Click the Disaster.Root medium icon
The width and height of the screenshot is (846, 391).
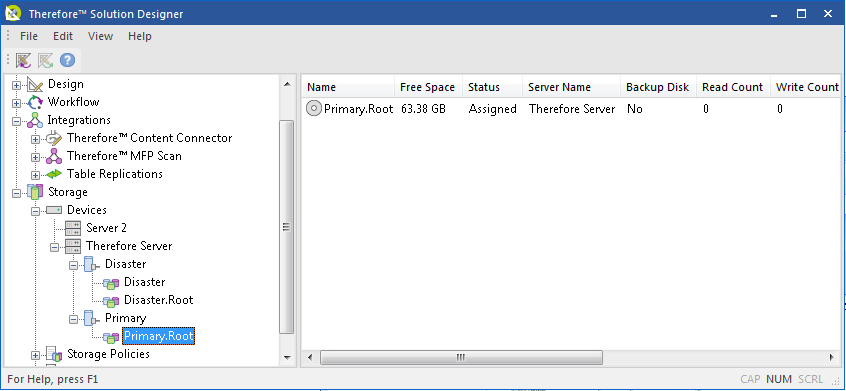[x=111, y=301]
